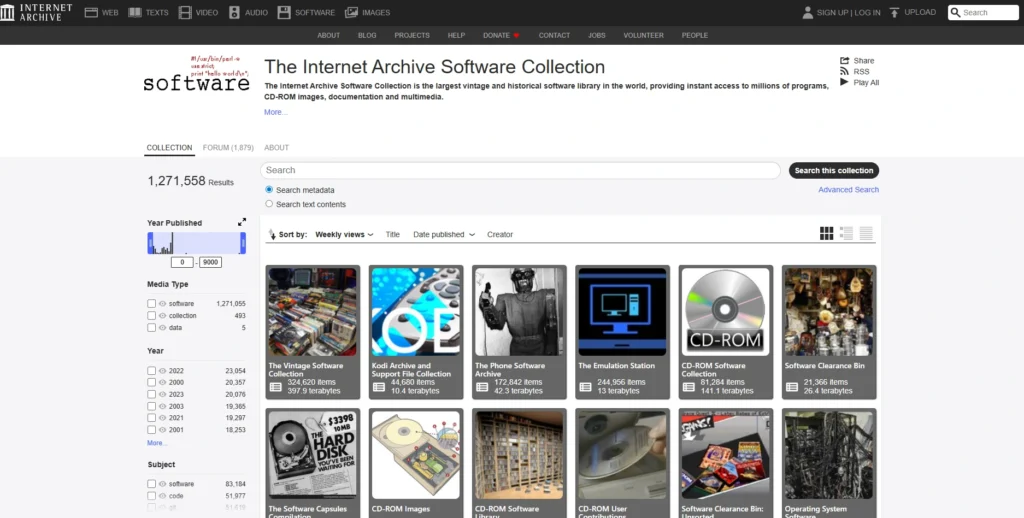Check the year 2000 filter
The height and width of the screenshot is (518, 1024).
coord(152,382)
